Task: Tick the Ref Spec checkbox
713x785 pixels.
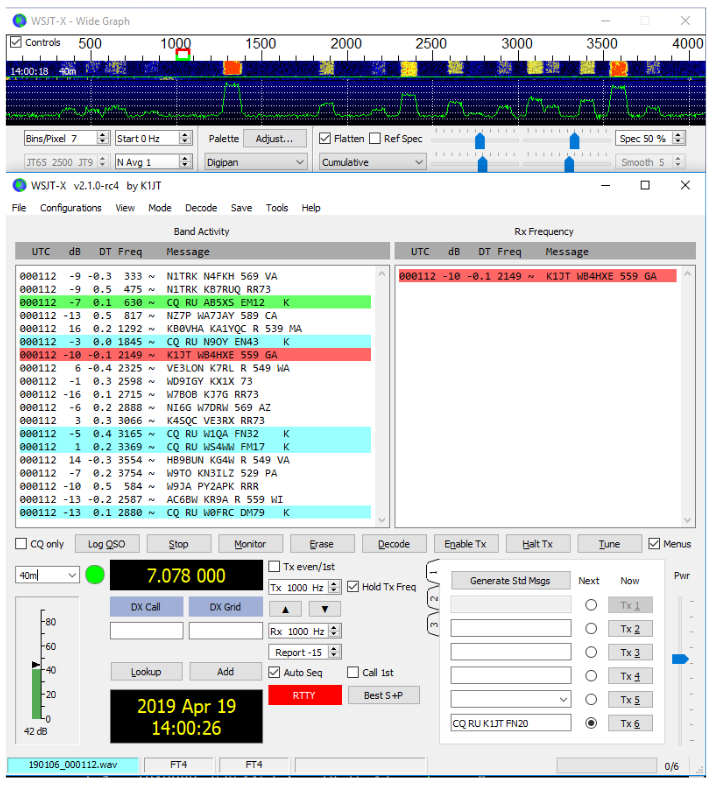Action: 375,138
